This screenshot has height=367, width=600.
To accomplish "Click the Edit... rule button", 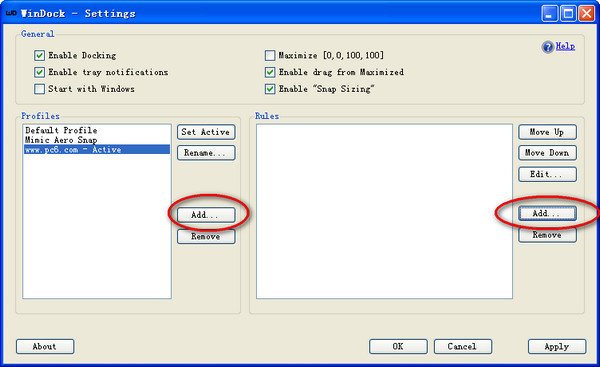I will 547,174.
